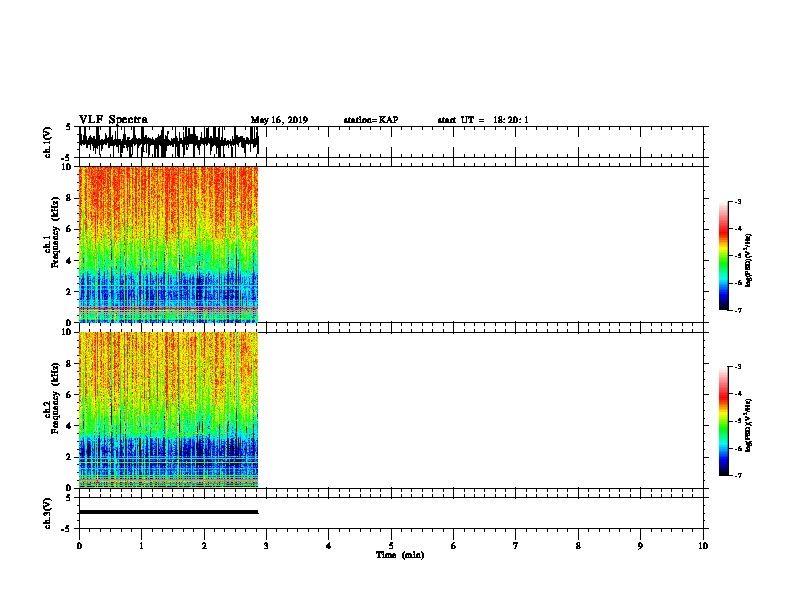This screenshot has width=792, height=612.
Task: Click the "1" minute time axis tick label
Action: [141, 545]
